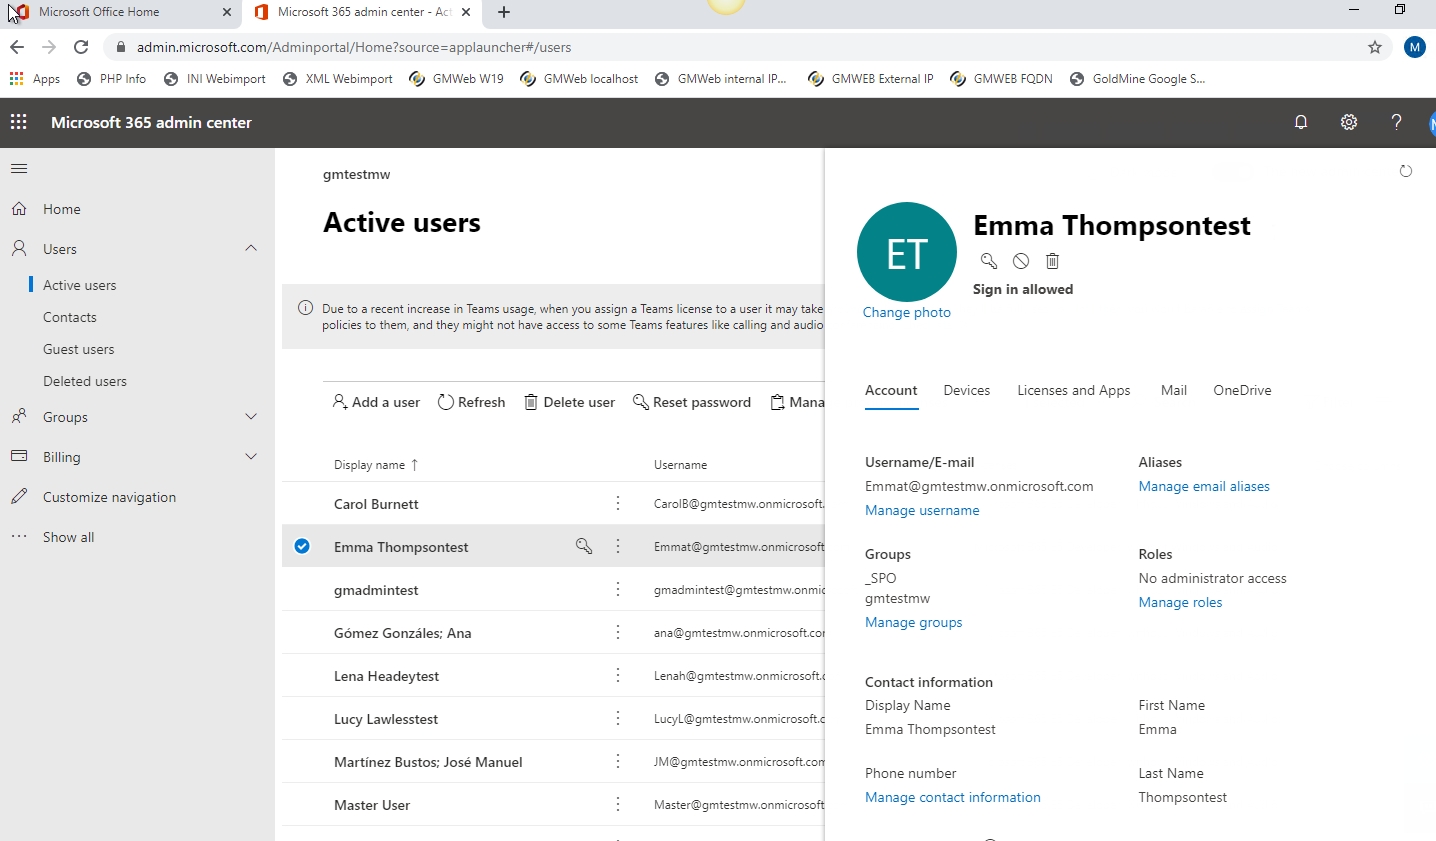Open the OneDrive tab

1242,390
